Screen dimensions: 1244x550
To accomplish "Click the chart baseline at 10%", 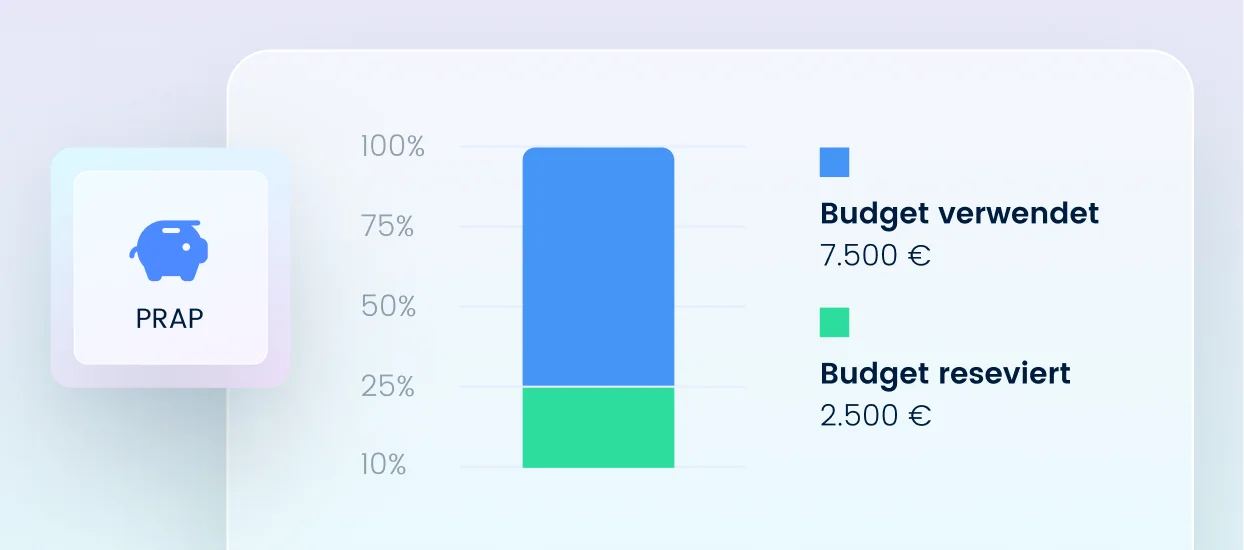I will click(x=710, y=467).
